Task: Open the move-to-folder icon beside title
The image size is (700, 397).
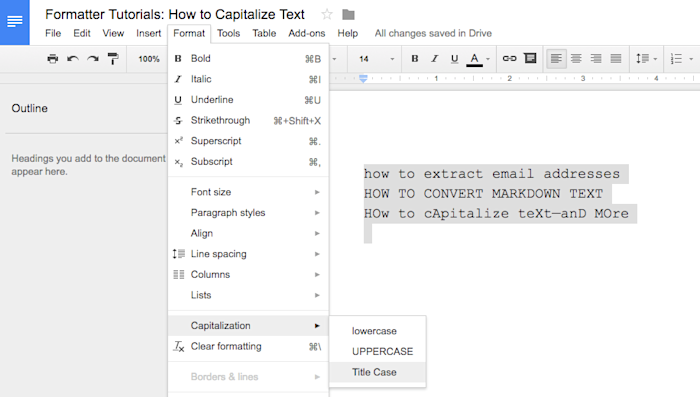Action: (x=348, y=15)
